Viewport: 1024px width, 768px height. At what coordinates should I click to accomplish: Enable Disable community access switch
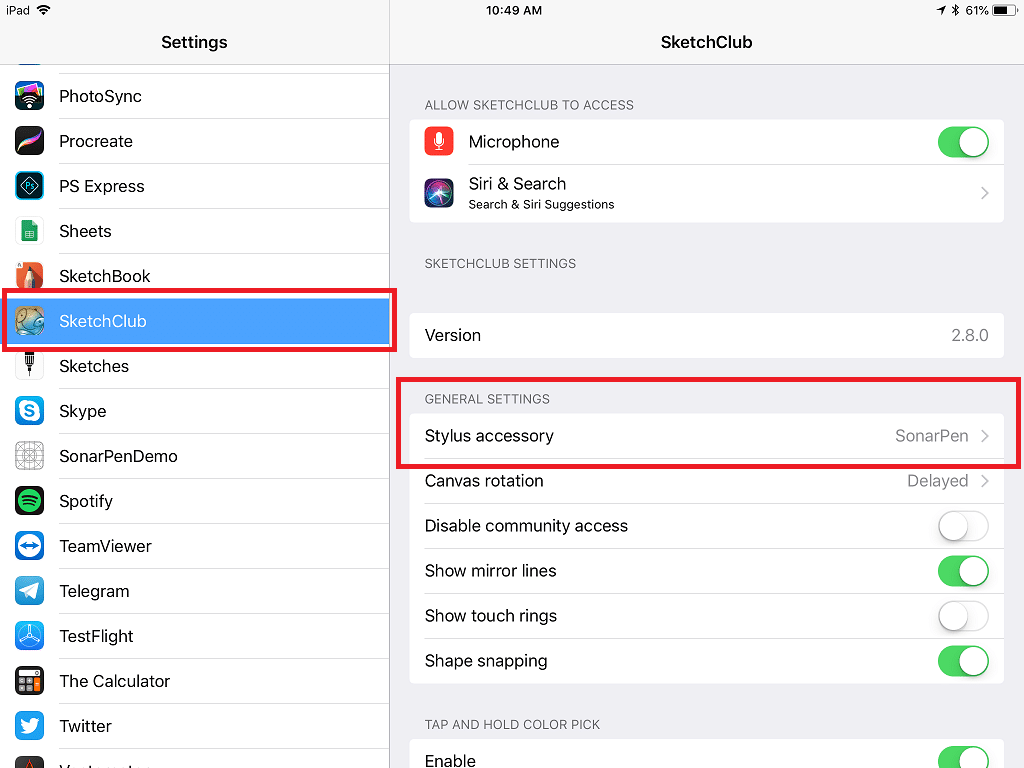(963, 526)
